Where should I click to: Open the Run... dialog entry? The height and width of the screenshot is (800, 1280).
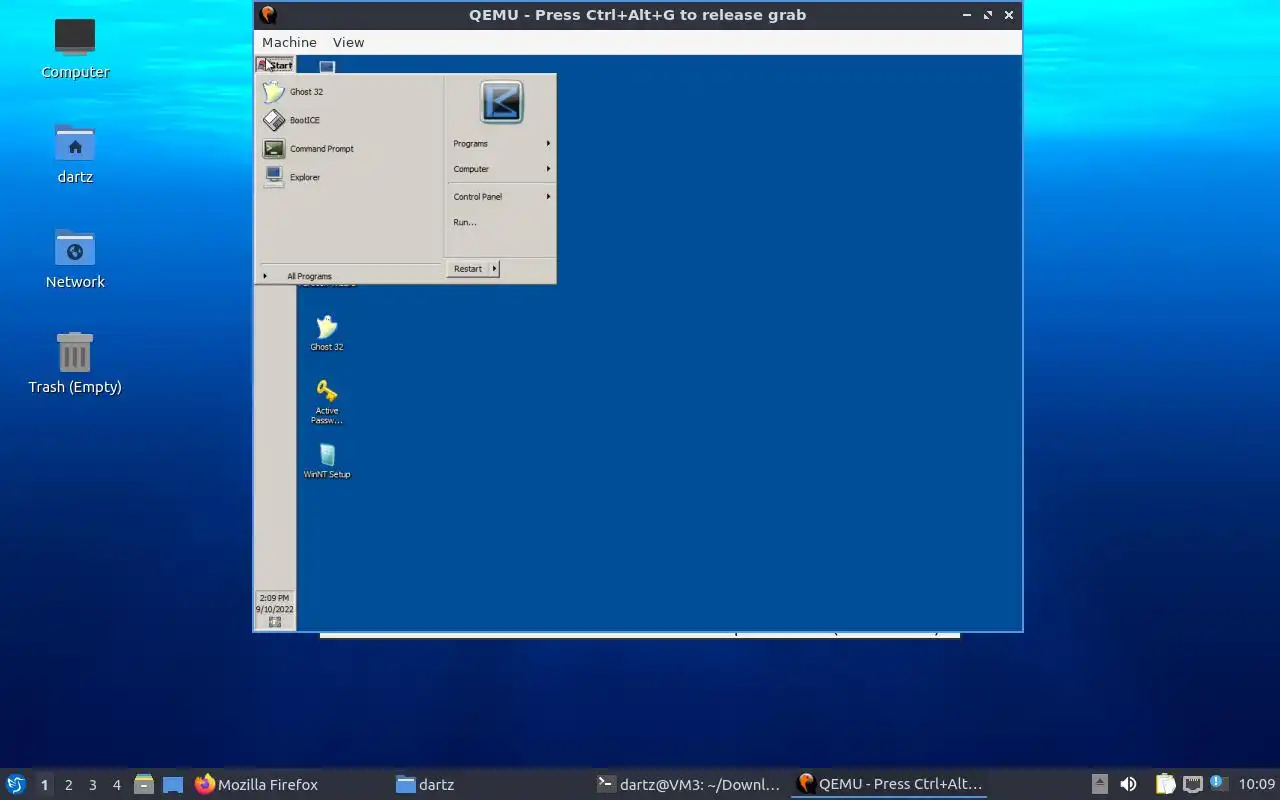[501, 222]
